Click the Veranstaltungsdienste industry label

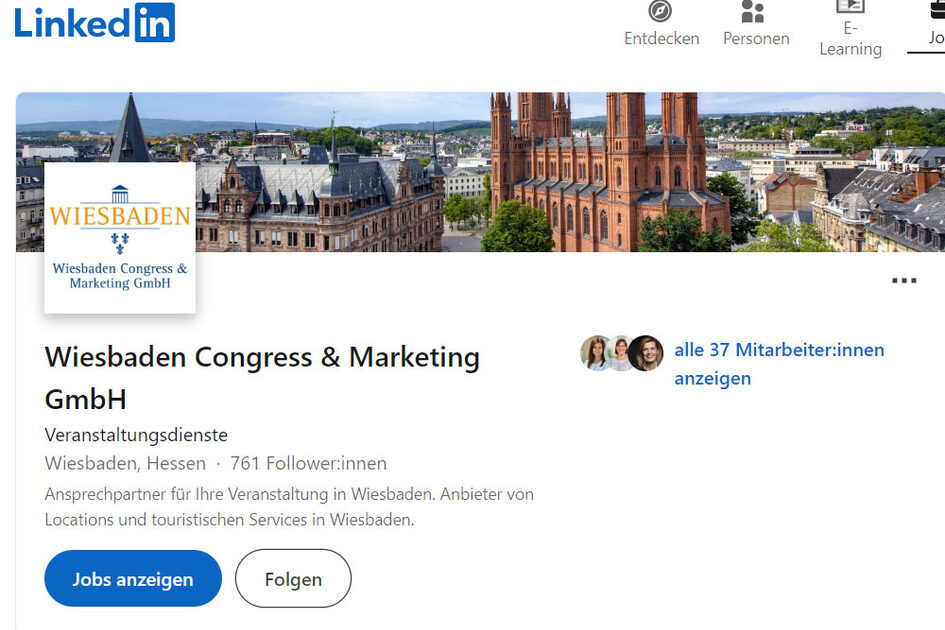(x=136, y=435)
